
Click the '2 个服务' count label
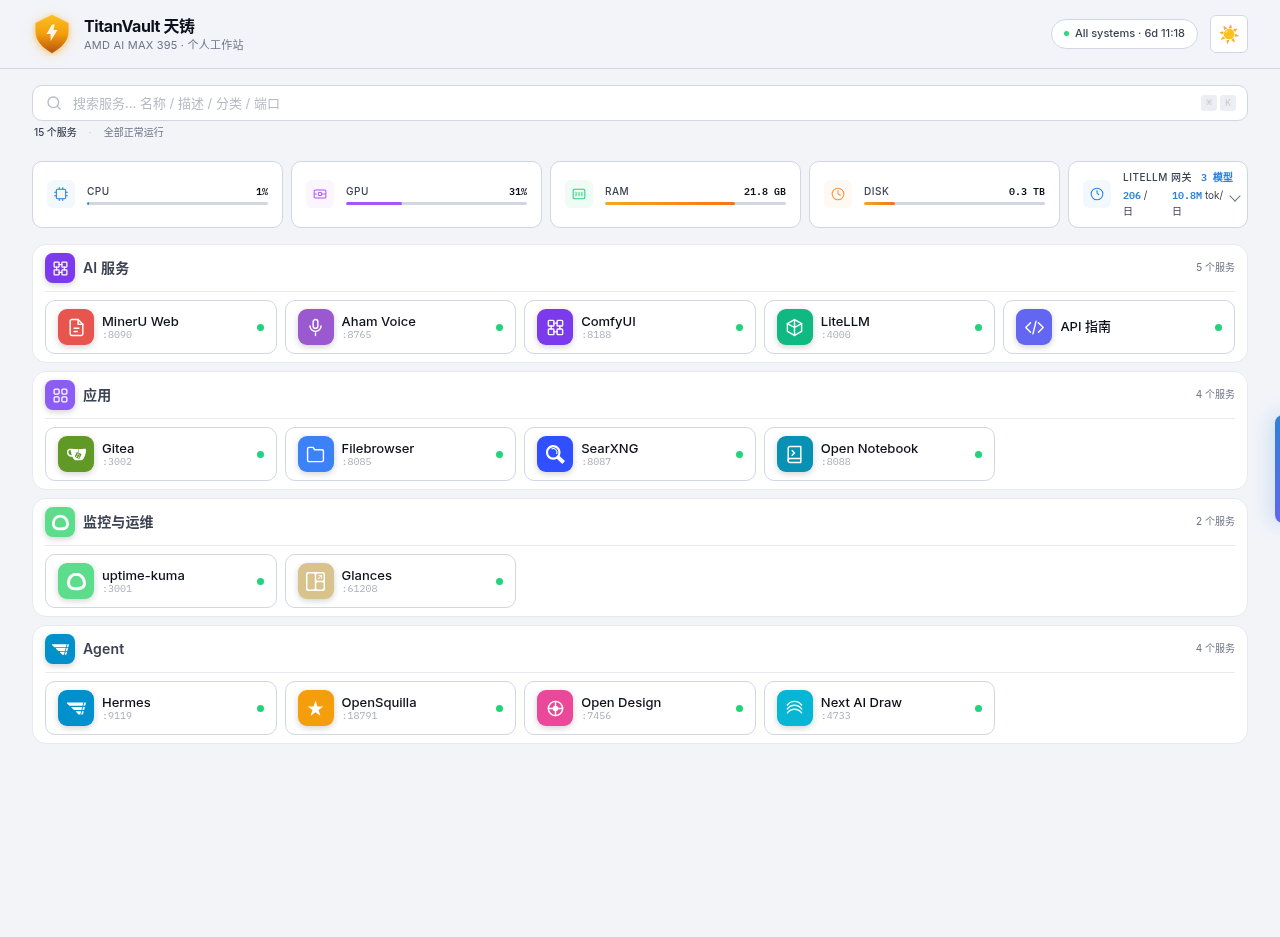coord(1215,521)
